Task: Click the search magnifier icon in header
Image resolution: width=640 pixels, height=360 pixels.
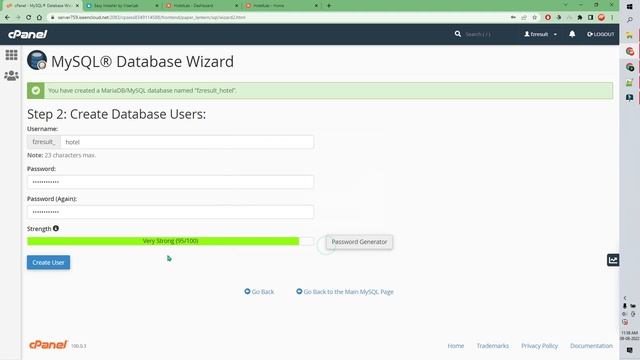Action: [x=458, y=34]
